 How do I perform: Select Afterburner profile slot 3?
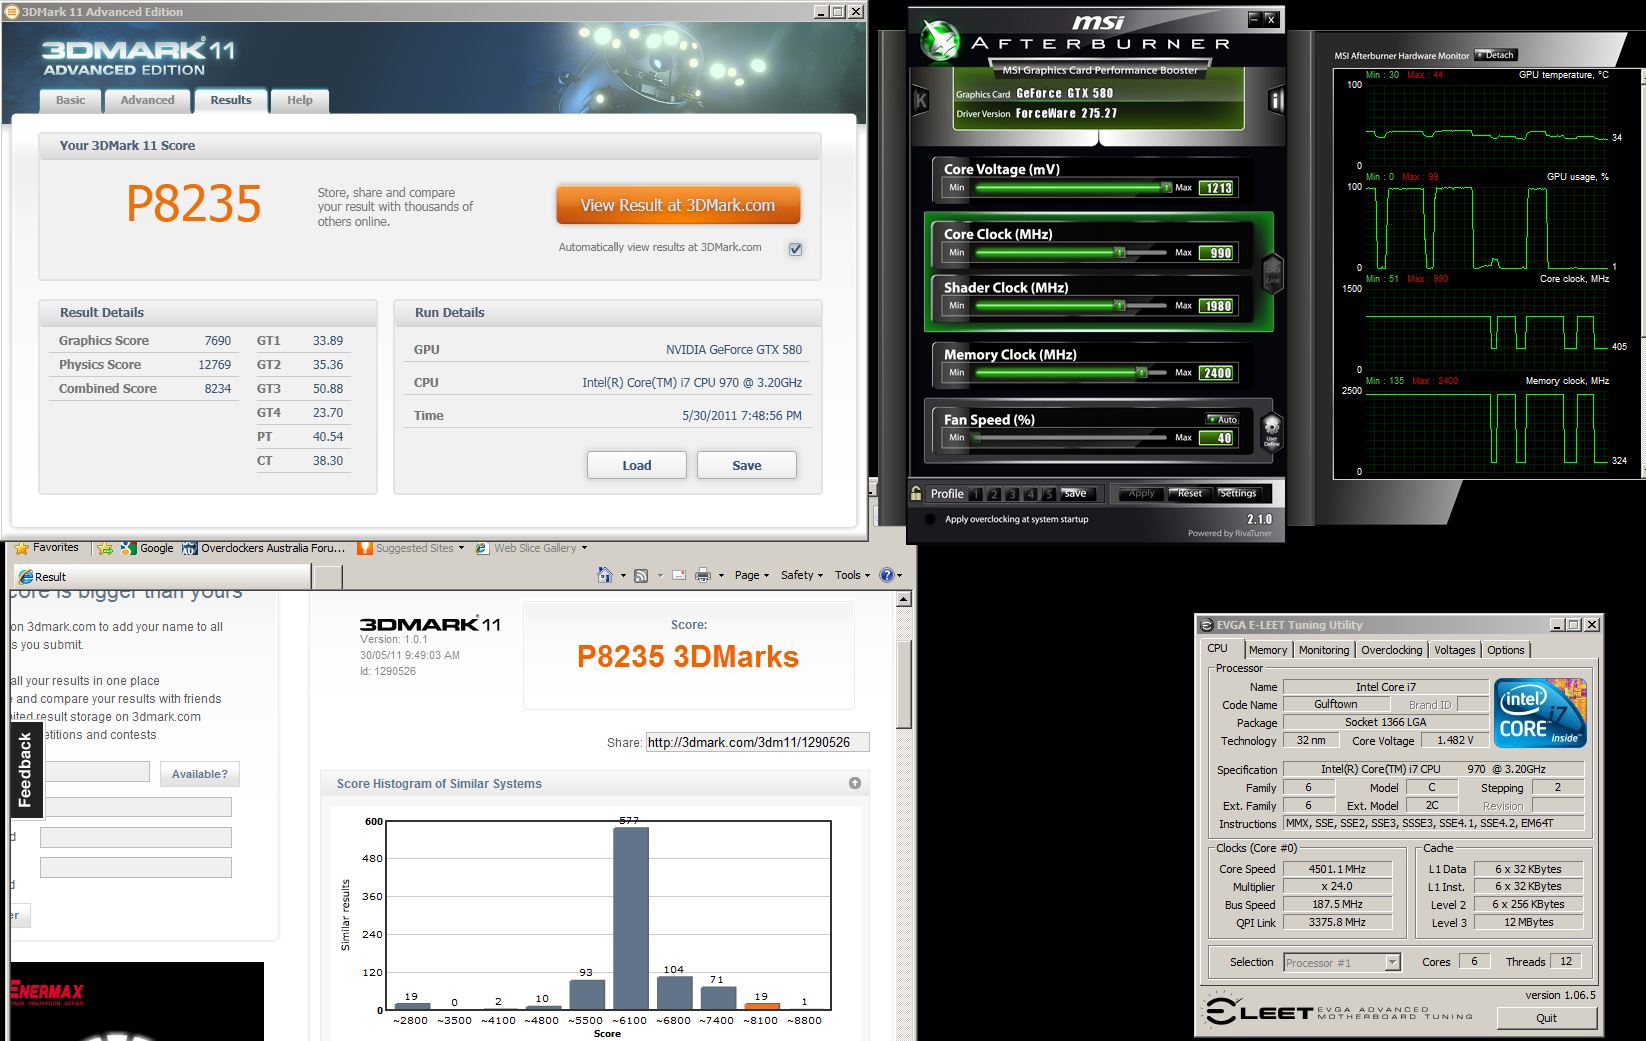click(1012, 494)
